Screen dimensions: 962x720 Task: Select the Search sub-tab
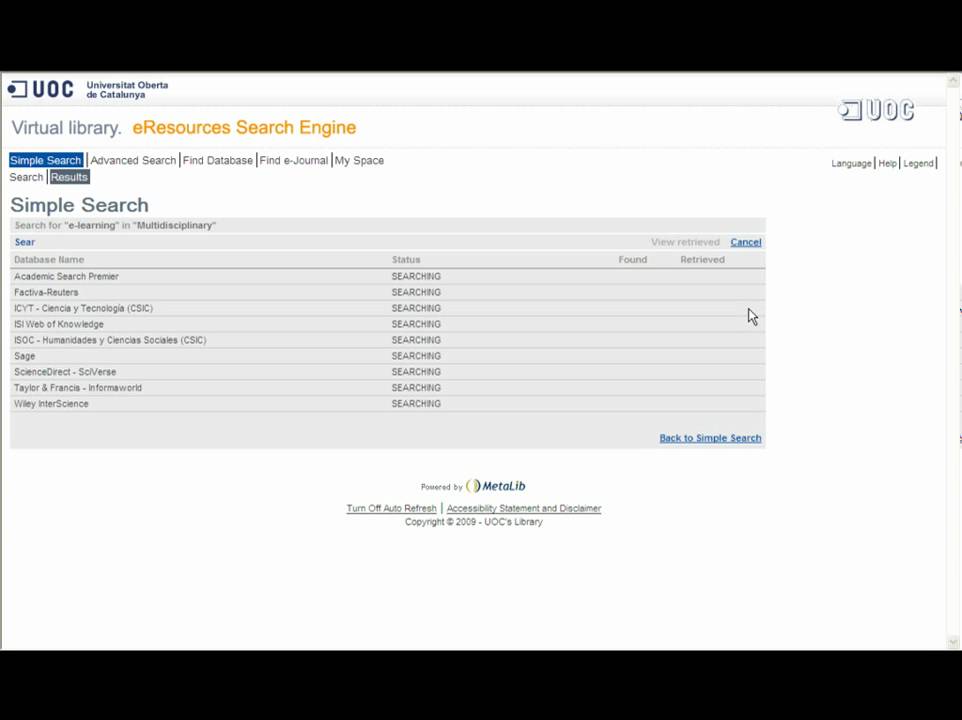26,177
